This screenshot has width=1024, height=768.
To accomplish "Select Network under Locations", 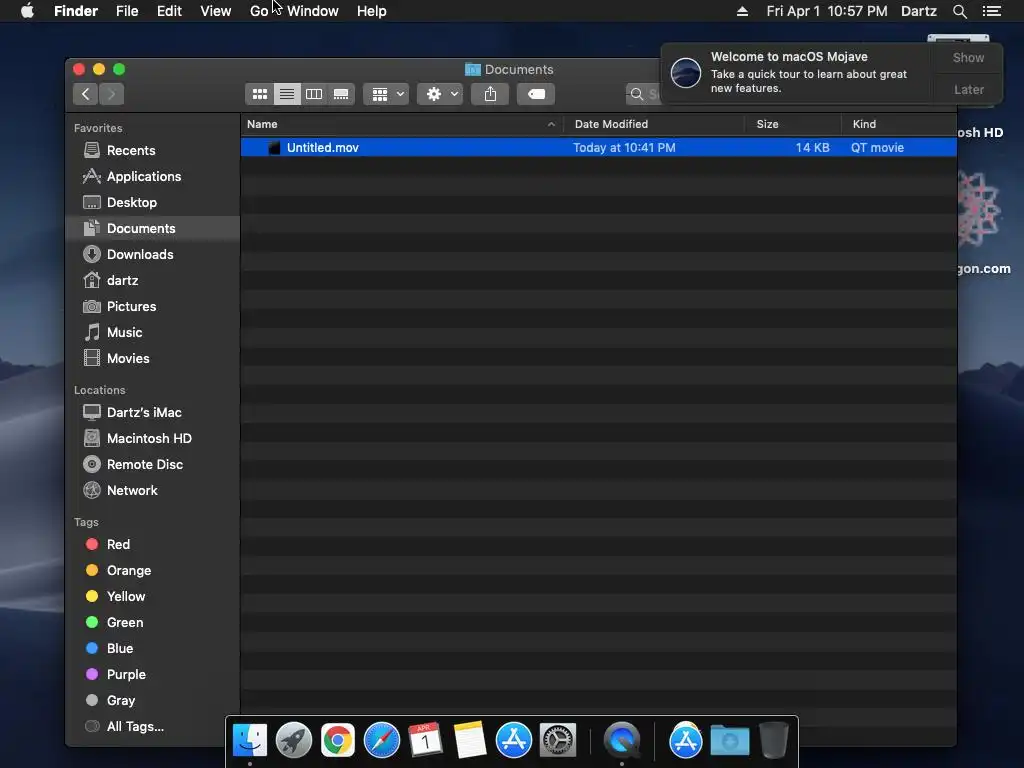I will (153, 490).
